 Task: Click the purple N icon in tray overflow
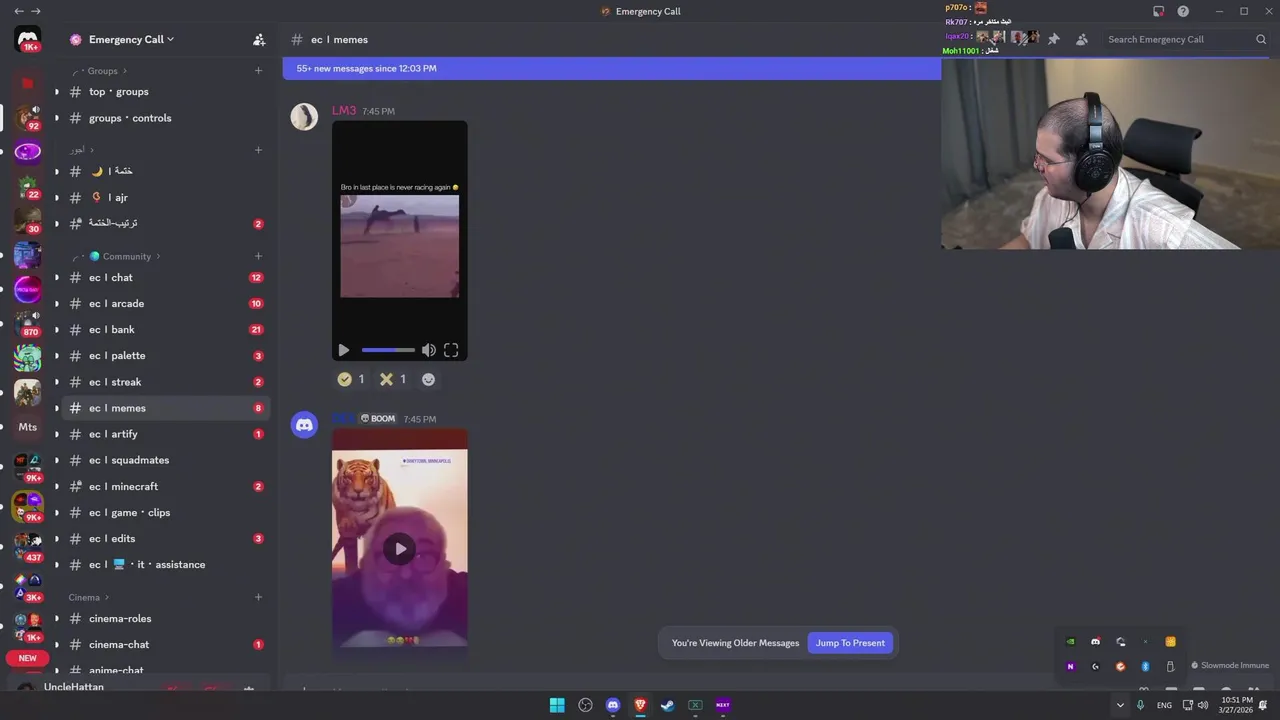point(1070,666)
